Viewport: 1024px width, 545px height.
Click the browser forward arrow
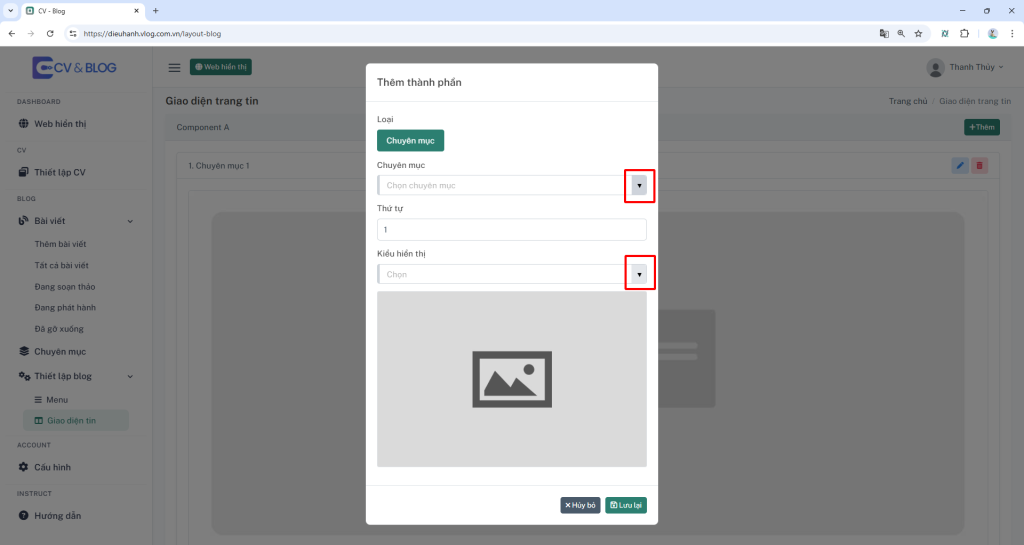click(31, 33)
